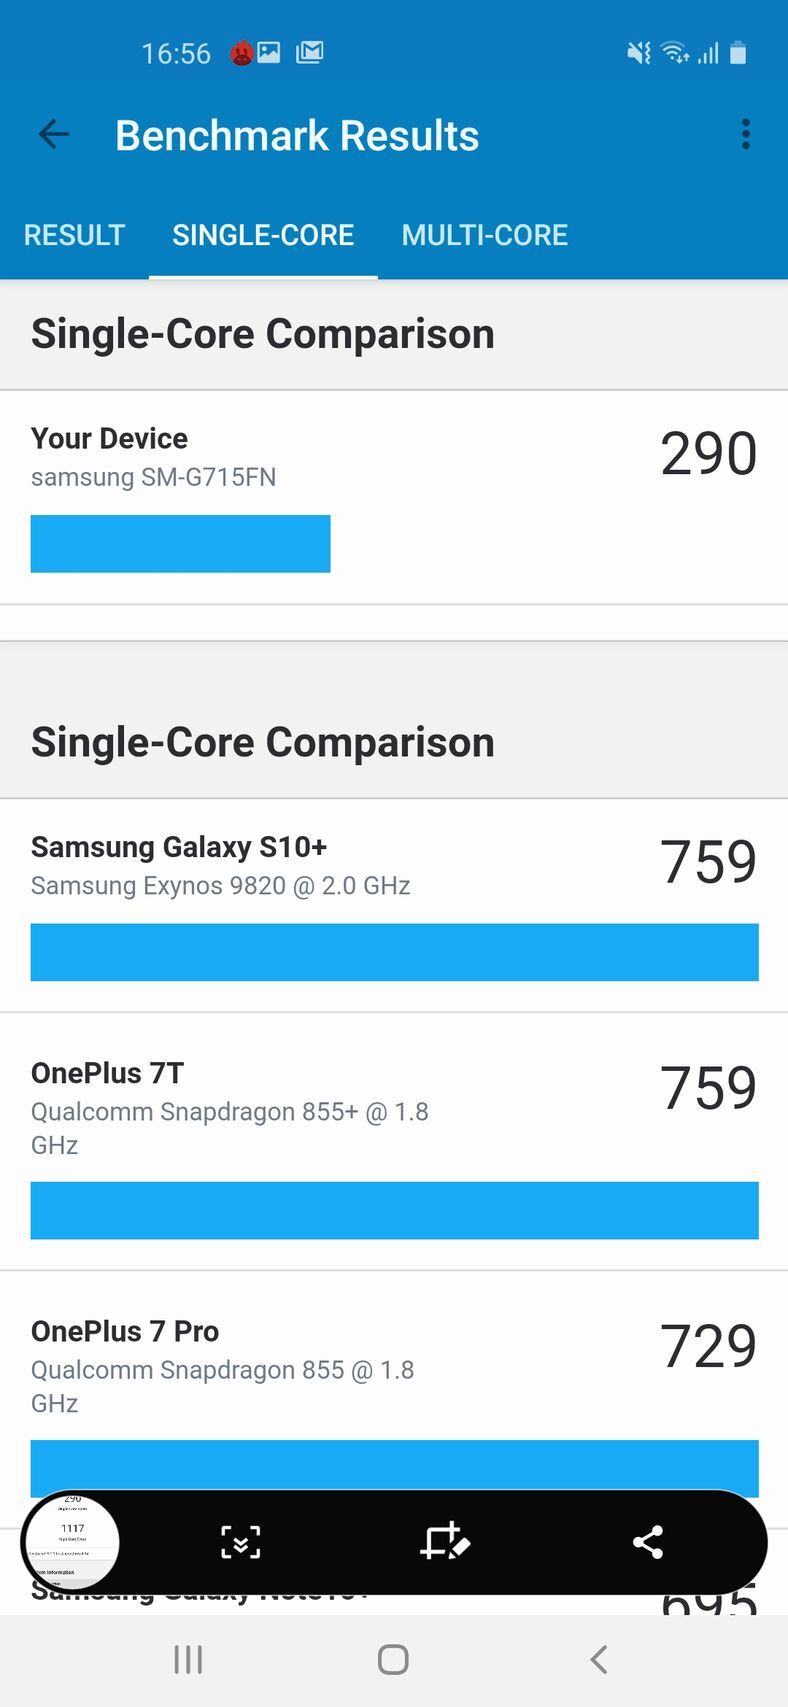The width and height of the screenshot is (788, 1707).
Task: Tap the battery icon in status bar
Action: tap(738, 53)
